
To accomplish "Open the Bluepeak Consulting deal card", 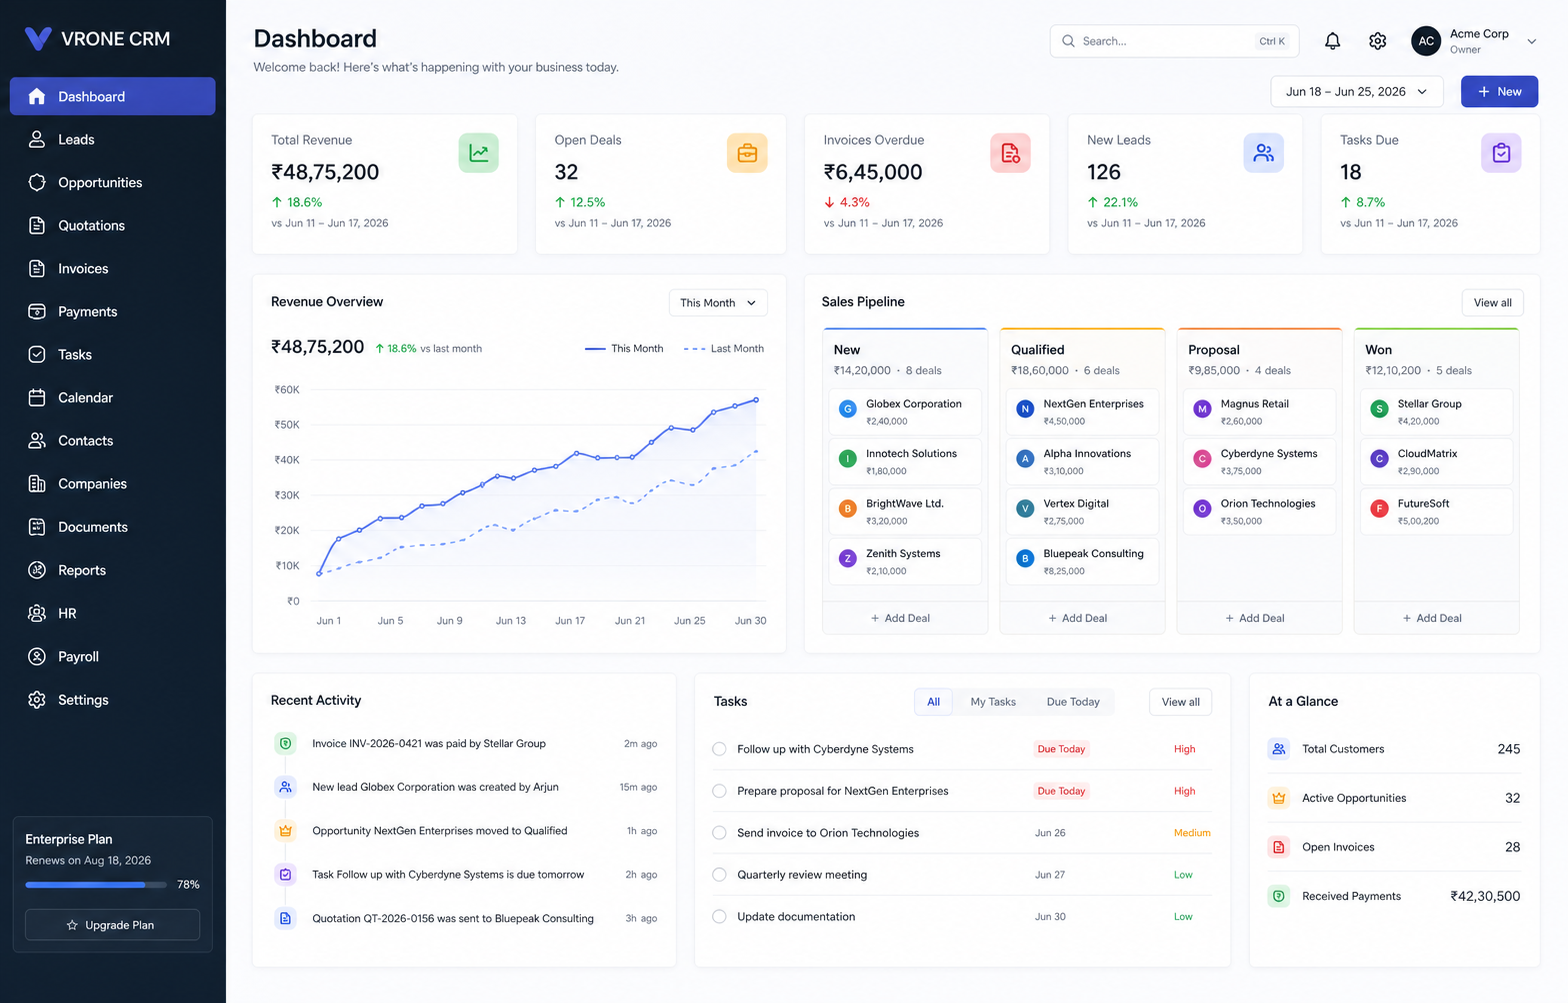I will [x=1082, y=561].
